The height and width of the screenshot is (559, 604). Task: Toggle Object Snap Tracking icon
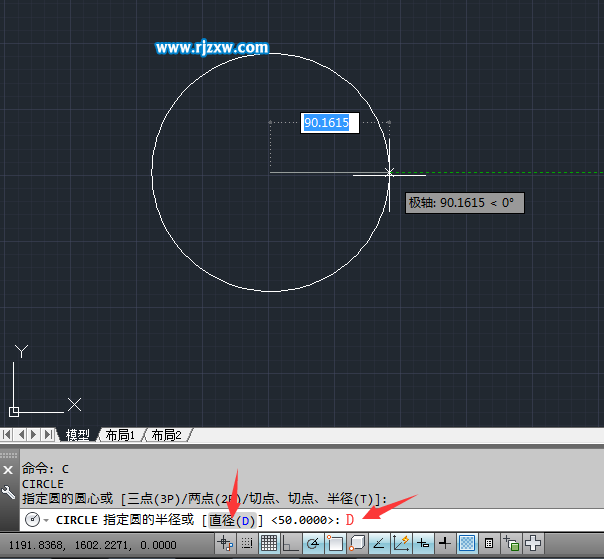[x=379, y=544]
